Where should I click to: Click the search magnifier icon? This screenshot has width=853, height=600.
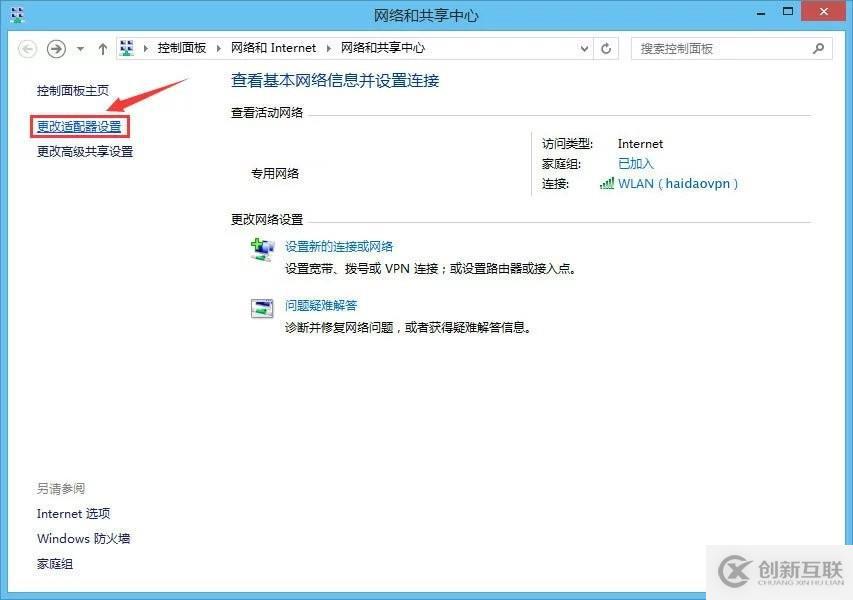pos(818,48)
